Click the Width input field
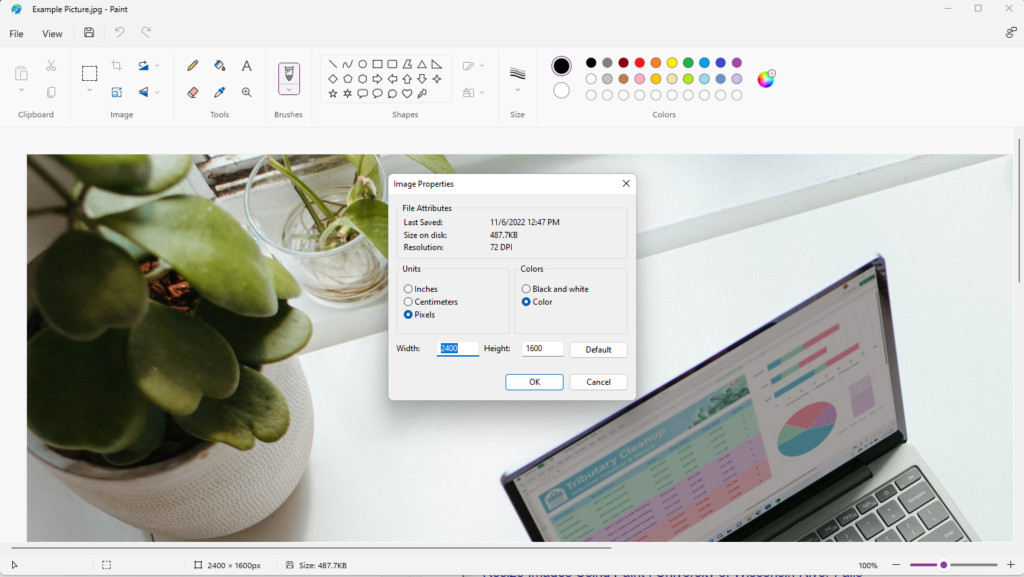The image size is (1024, 577). (x=457, y=349)
